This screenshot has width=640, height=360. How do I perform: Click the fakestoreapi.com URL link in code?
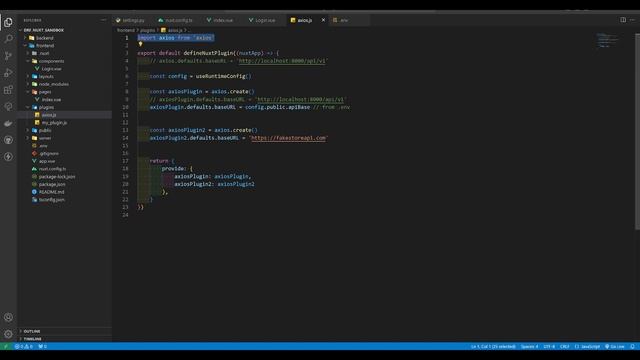[x=289, y=138]
